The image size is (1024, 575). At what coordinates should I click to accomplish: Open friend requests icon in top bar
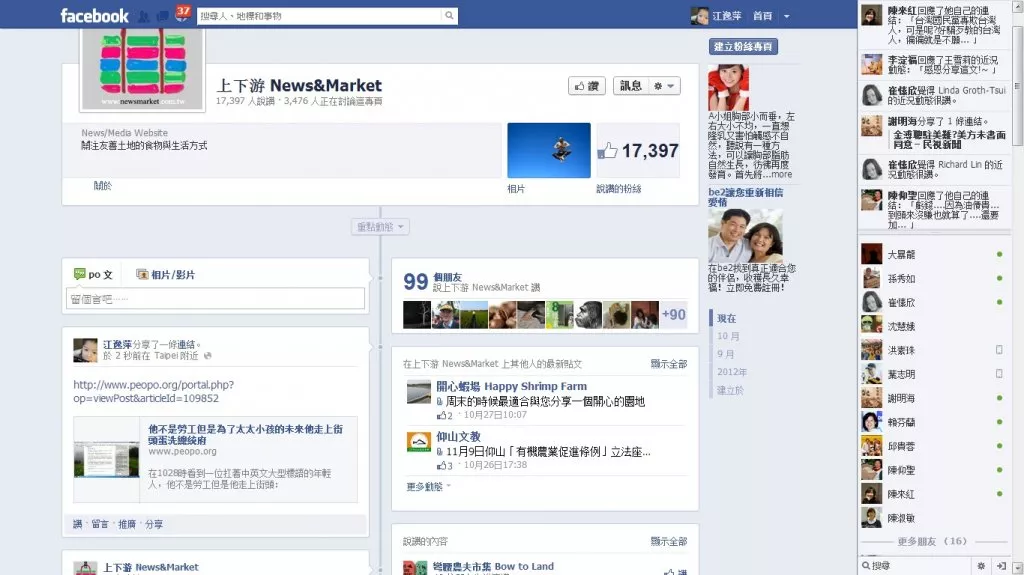coord(144,16)
